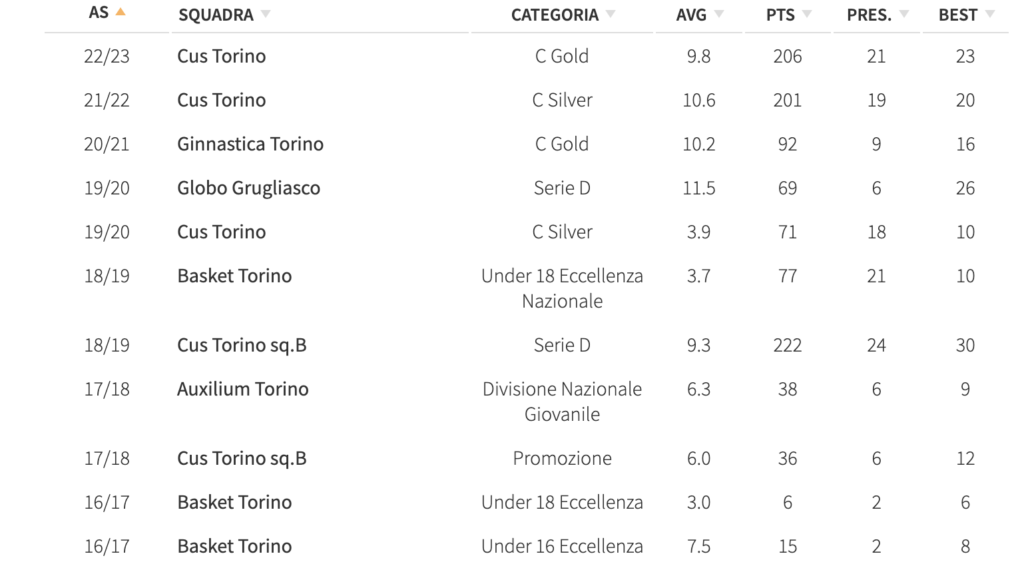Viewport: 1024px width, 570px height.
Task: Click the BEST header label
Action: click(958, 15)
